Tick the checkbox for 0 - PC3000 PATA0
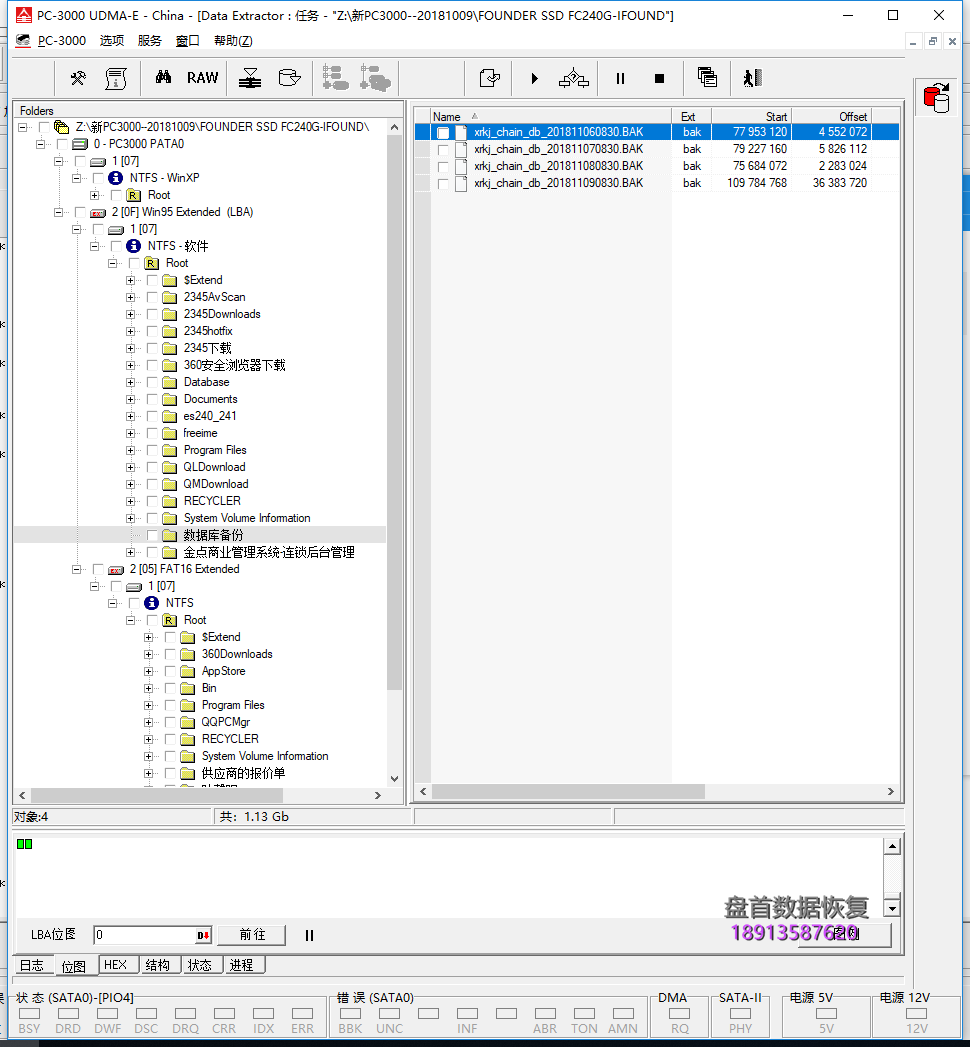 (62, 144)
